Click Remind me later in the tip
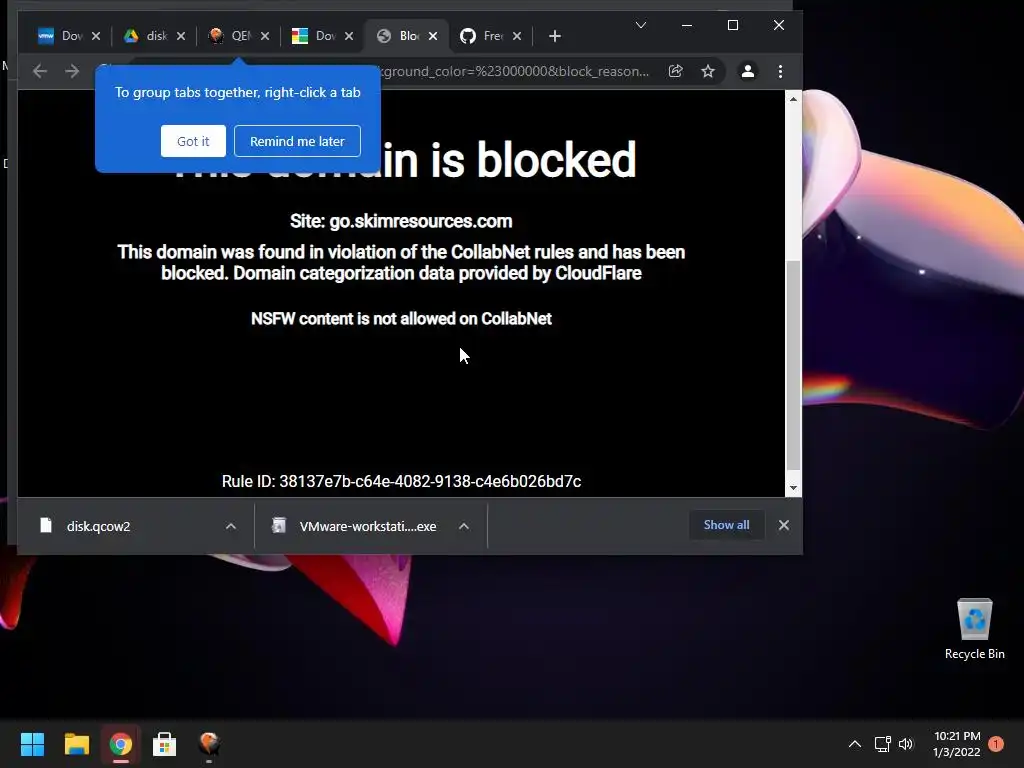This screenshot has height=768, width=1024. (x=297, y=141)
